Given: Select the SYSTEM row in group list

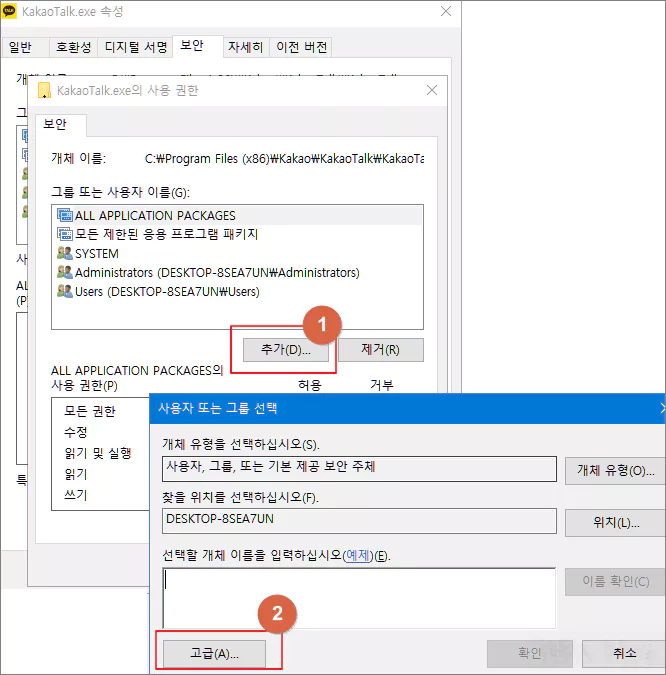Looking at the screenshot, I should pos(237,253).
